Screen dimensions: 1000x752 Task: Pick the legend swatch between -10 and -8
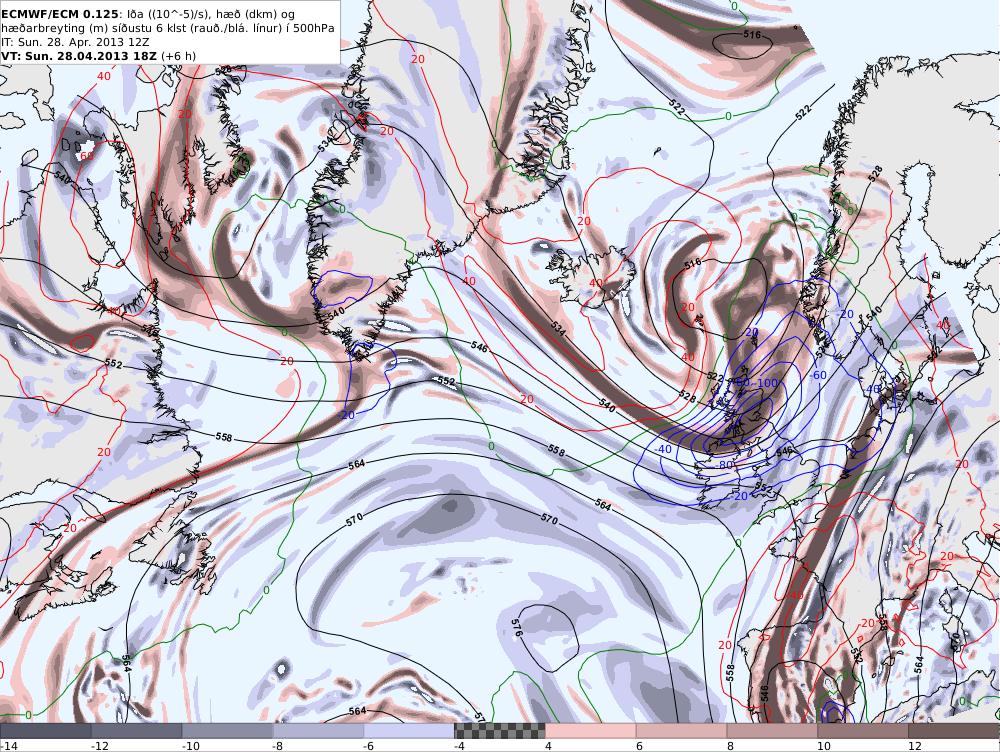pos(228,731)
